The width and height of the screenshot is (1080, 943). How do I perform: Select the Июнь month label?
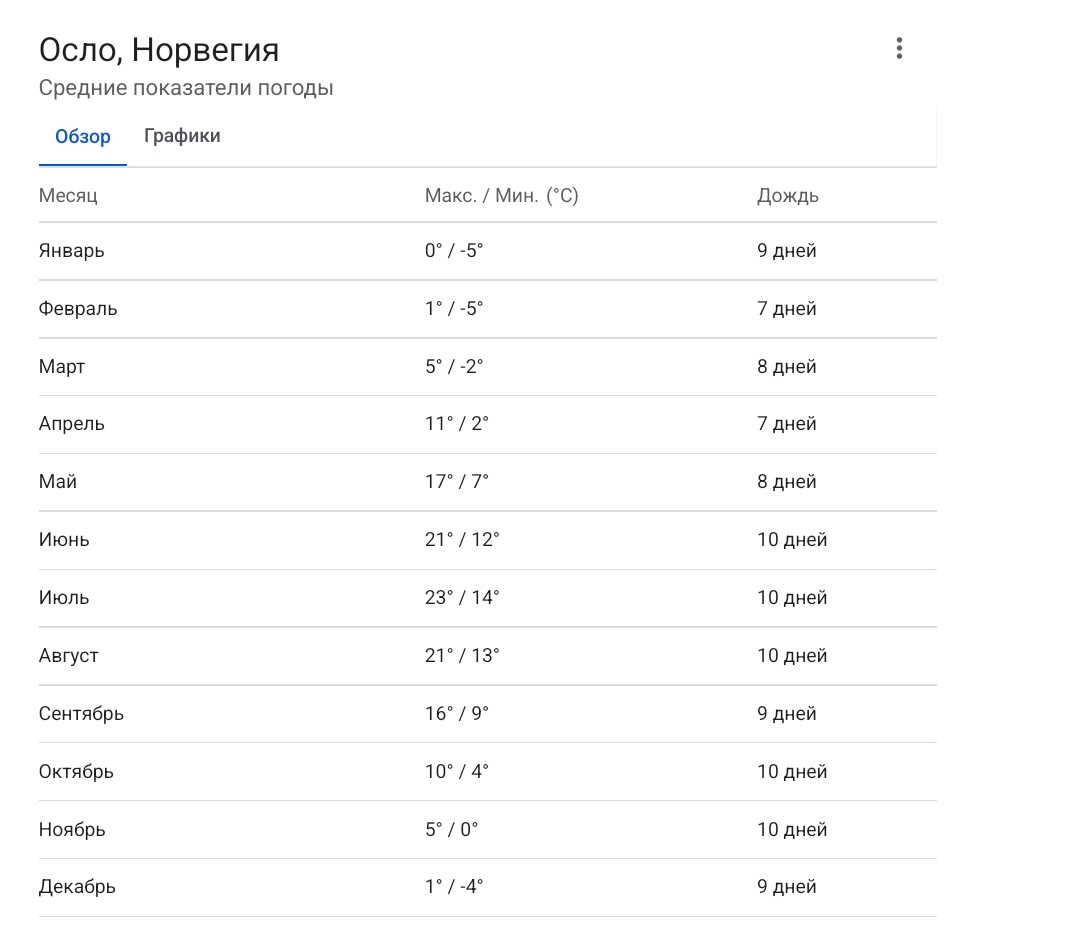click(x=64, y=540)
